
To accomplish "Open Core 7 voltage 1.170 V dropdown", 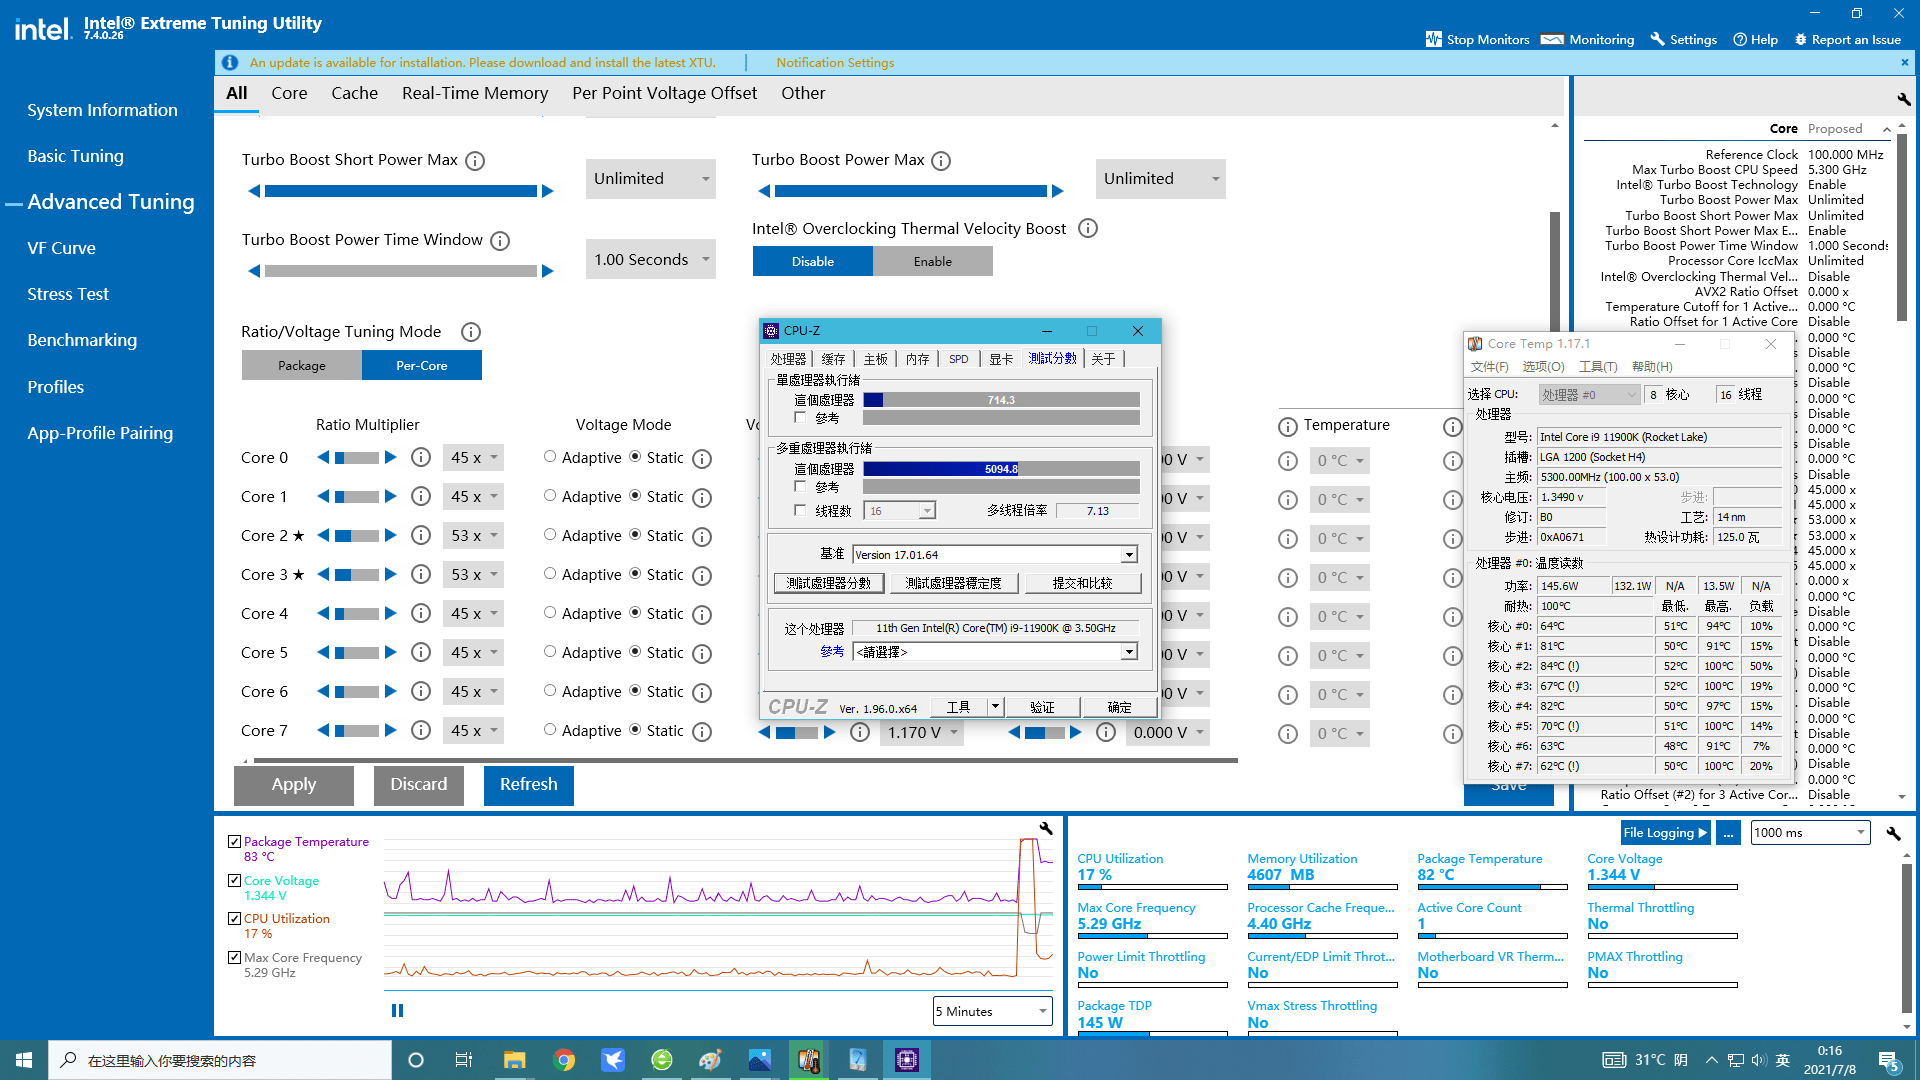I will coord(922,732).
